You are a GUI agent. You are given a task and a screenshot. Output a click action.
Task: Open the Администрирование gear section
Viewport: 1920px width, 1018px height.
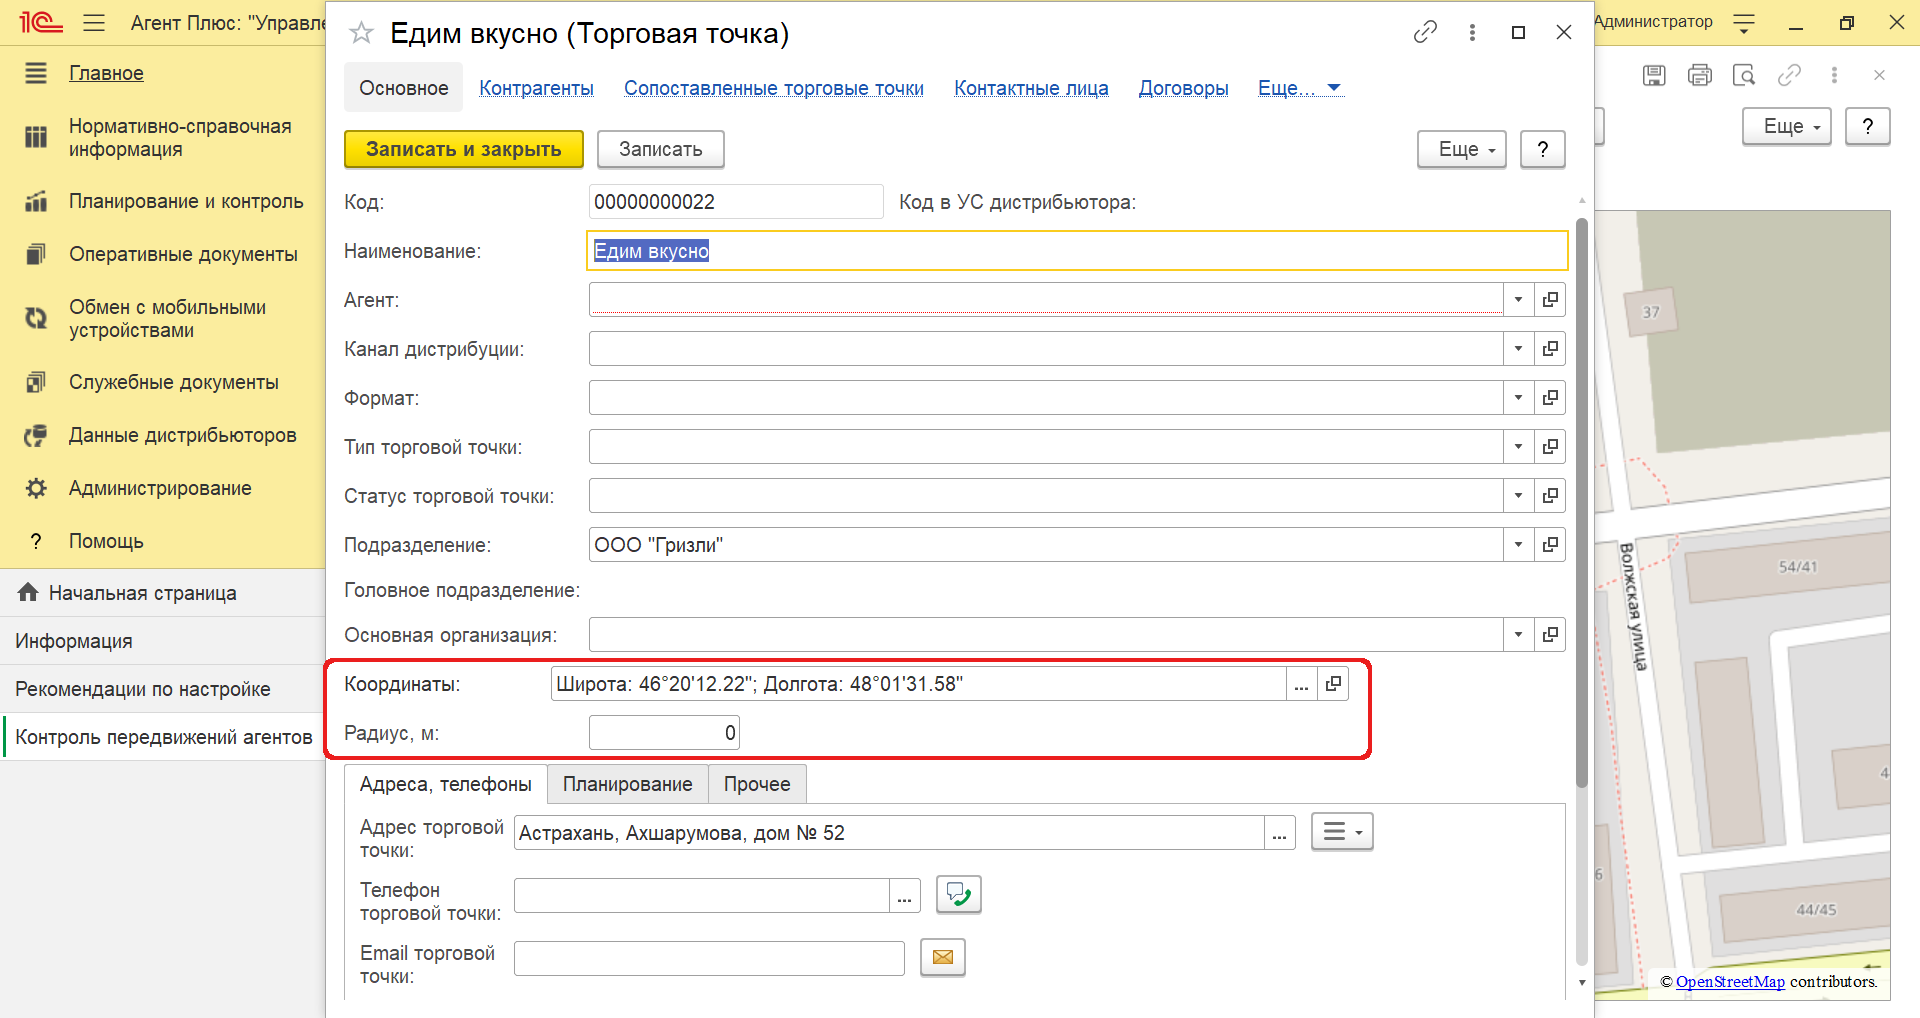coord(160,488)
